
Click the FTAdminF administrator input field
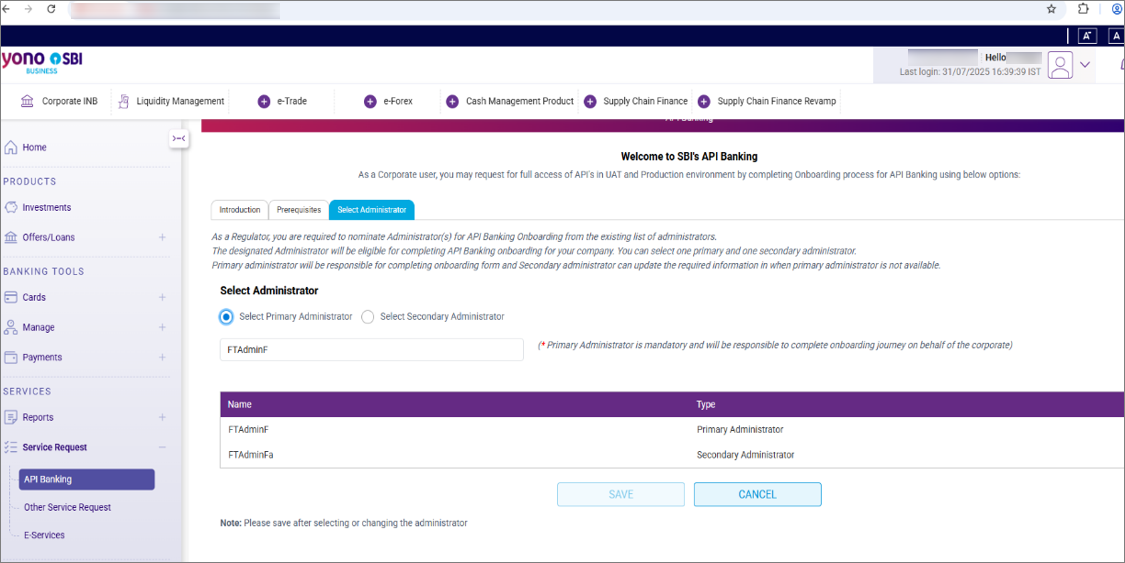click(372, 350)
